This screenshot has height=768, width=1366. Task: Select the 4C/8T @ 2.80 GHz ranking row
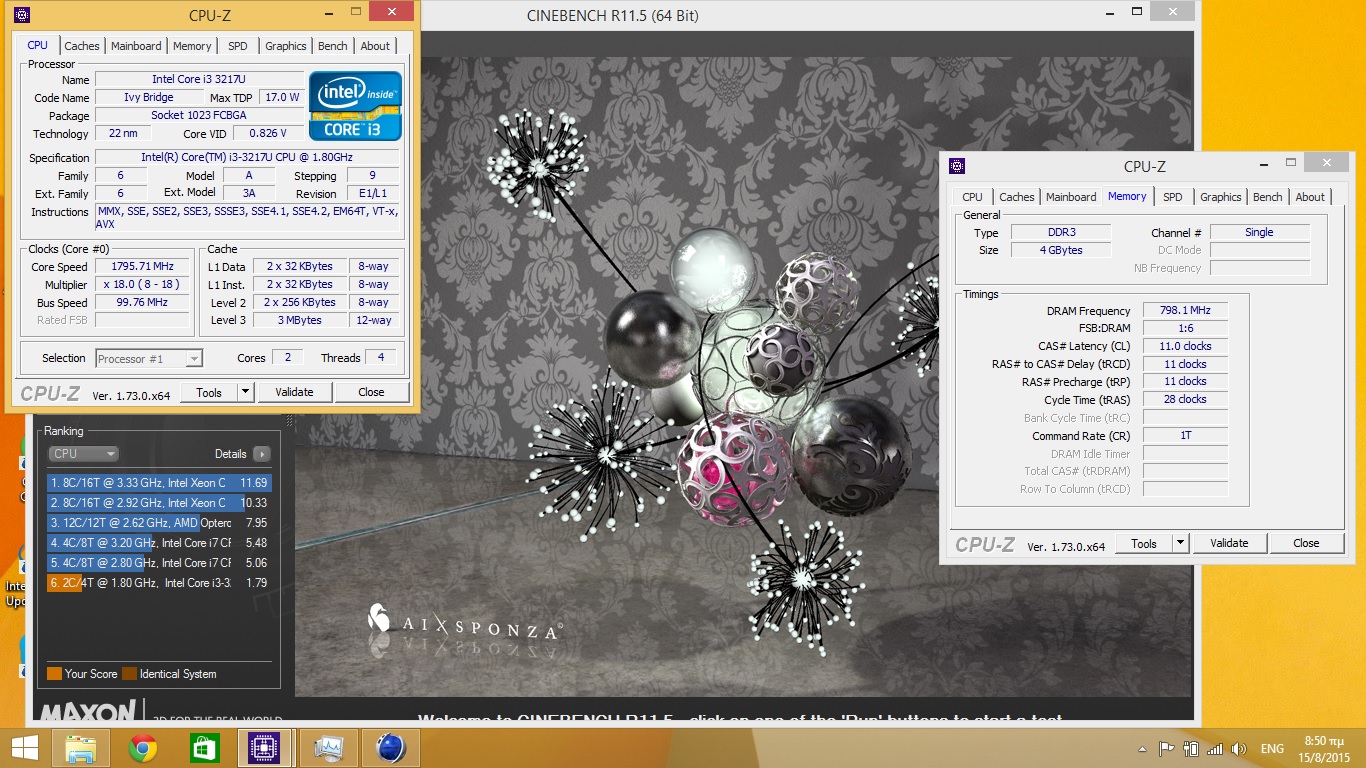159,563
